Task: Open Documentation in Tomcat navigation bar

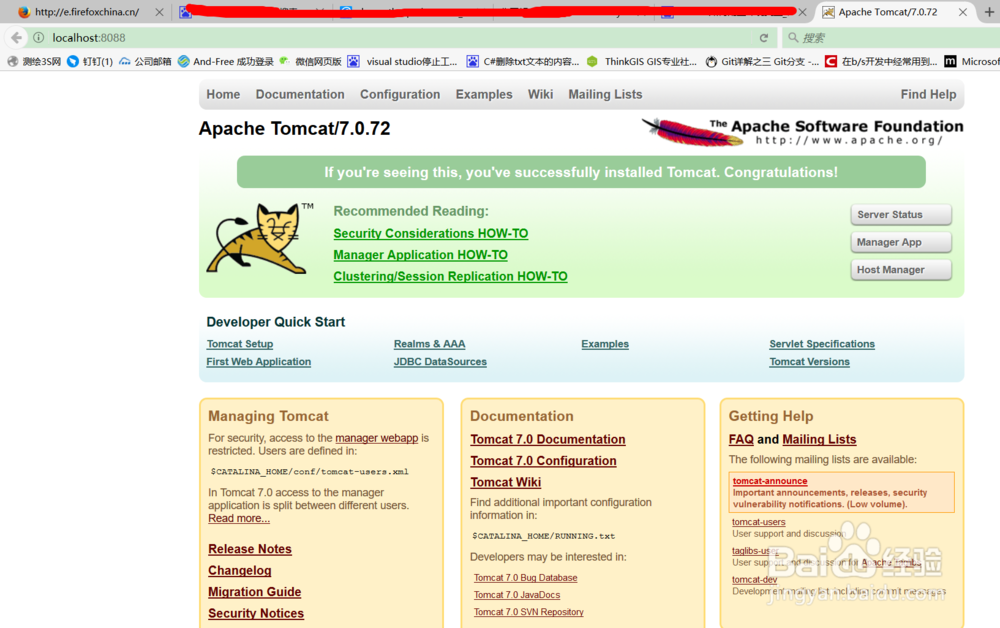Action: click(300, 94)
